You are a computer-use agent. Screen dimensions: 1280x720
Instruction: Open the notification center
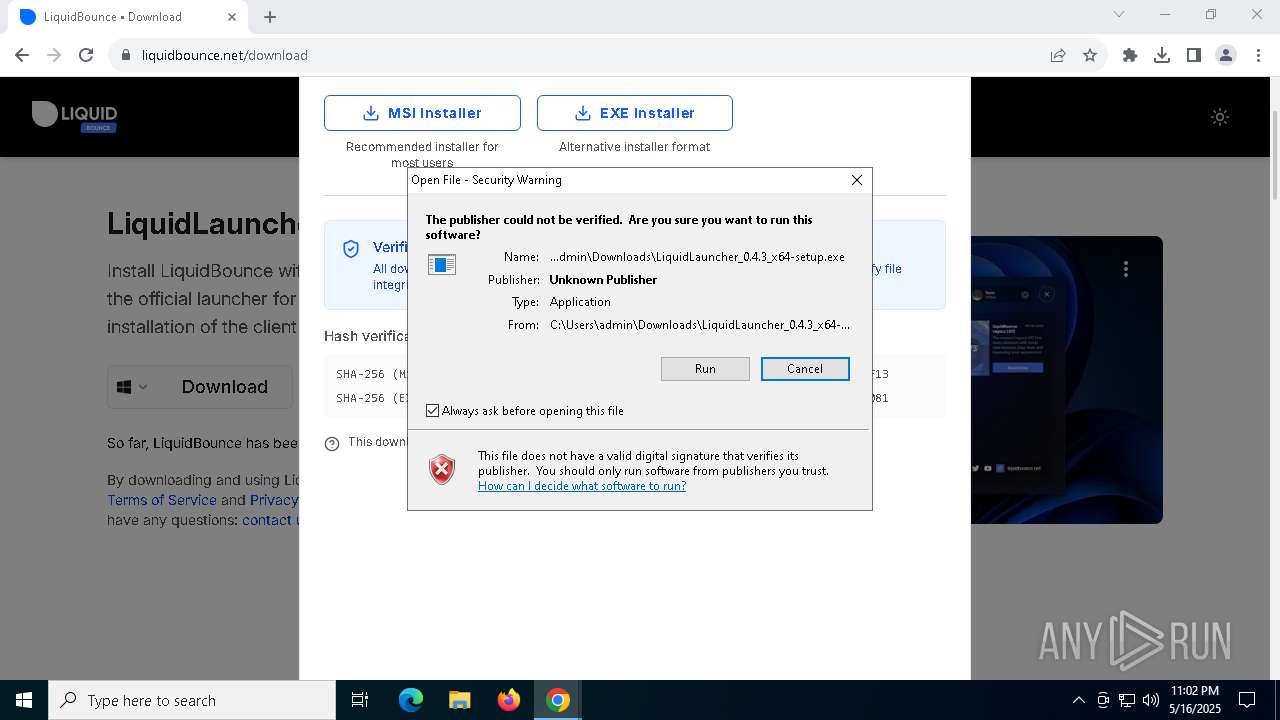click(1247, 700)
